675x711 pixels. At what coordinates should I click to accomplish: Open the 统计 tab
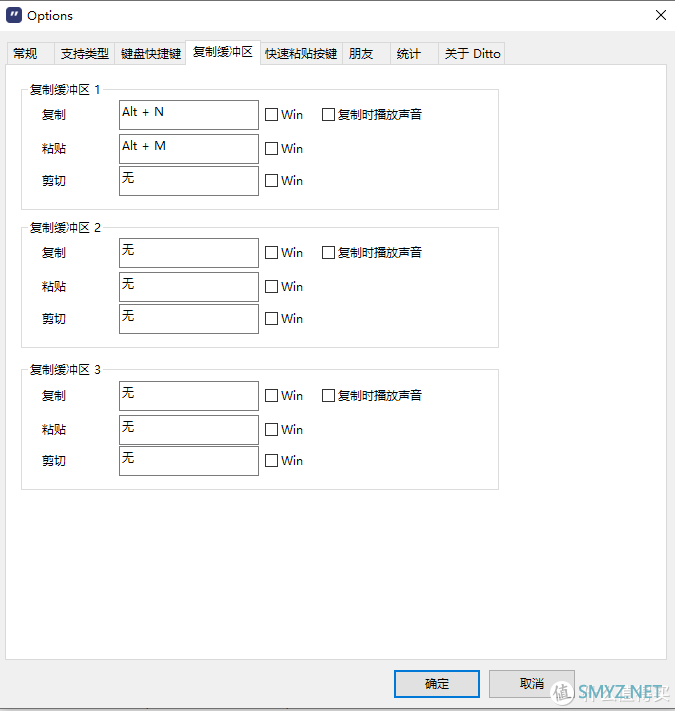coord(414,54)
